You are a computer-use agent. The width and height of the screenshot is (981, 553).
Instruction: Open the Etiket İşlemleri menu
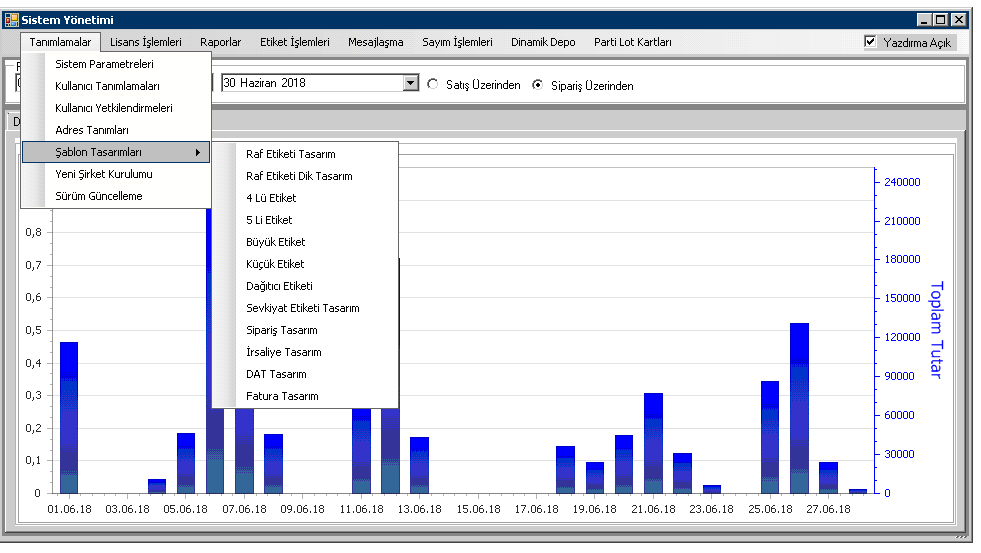point(295,42)
